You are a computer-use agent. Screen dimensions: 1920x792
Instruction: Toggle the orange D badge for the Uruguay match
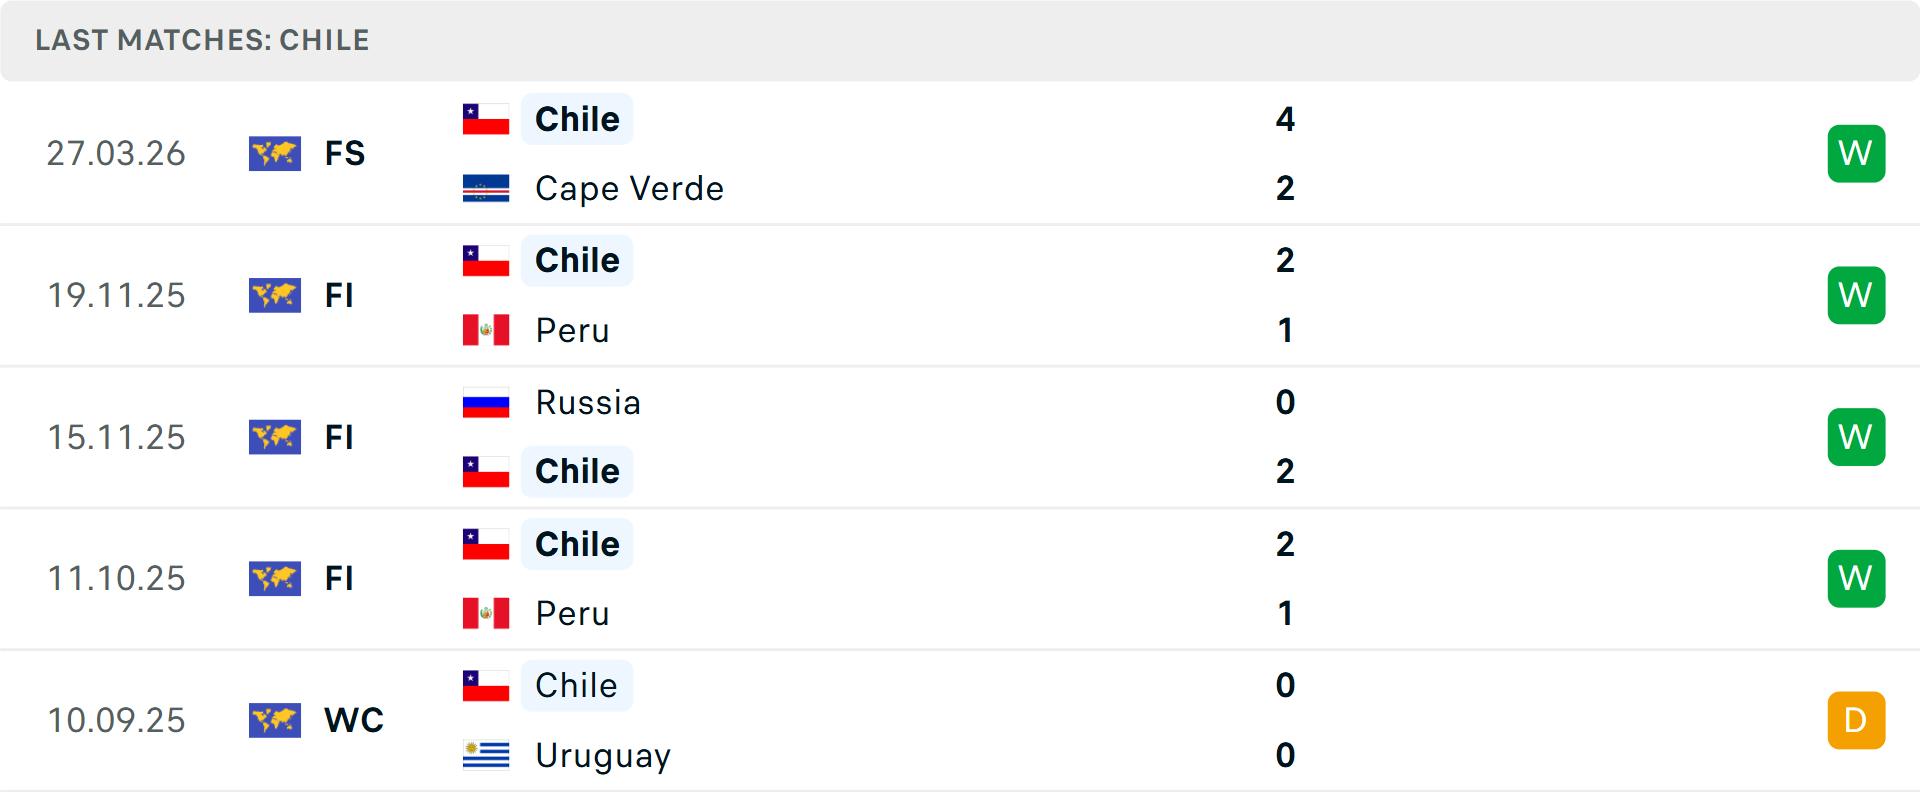click(1856, 720)
